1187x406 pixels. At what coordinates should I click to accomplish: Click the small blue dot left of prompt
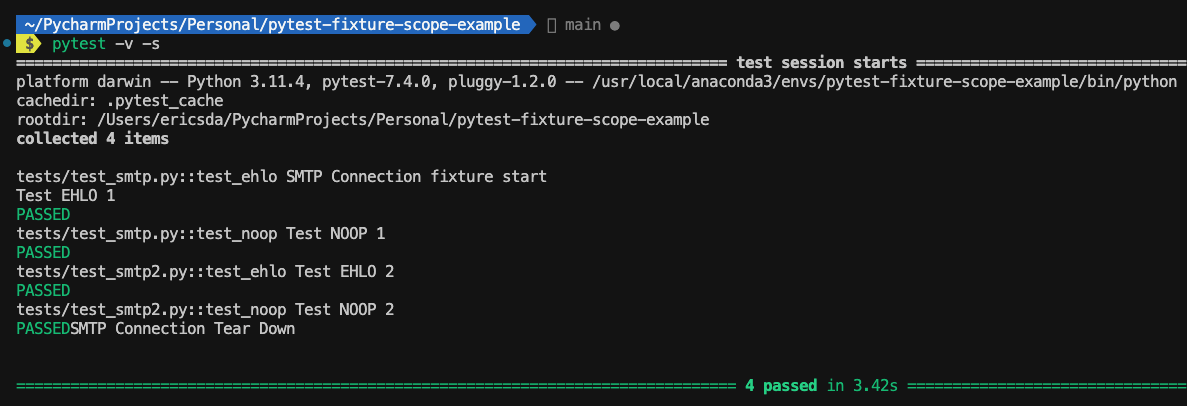7,43
